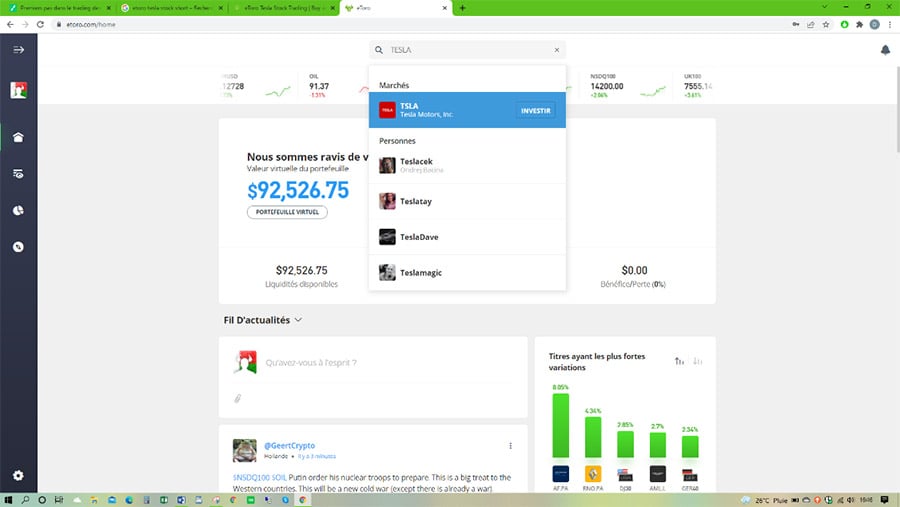Open a new browser tab with plus
The image size is (900, 507).
[463, 8]
